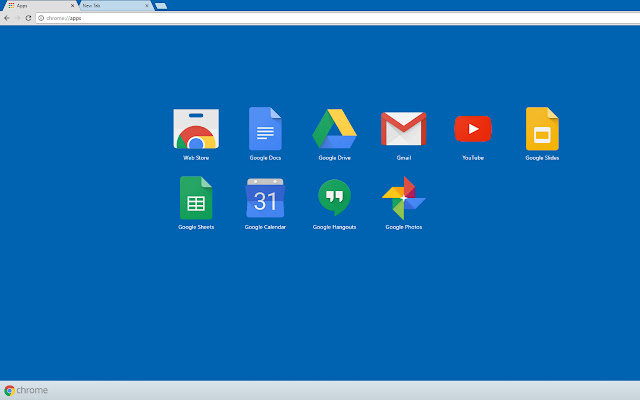The width and height of the screenshot is (640, 400).
Task: Click the "Google Slides" label
Action: pyautogui.click(x=542, y=158)
